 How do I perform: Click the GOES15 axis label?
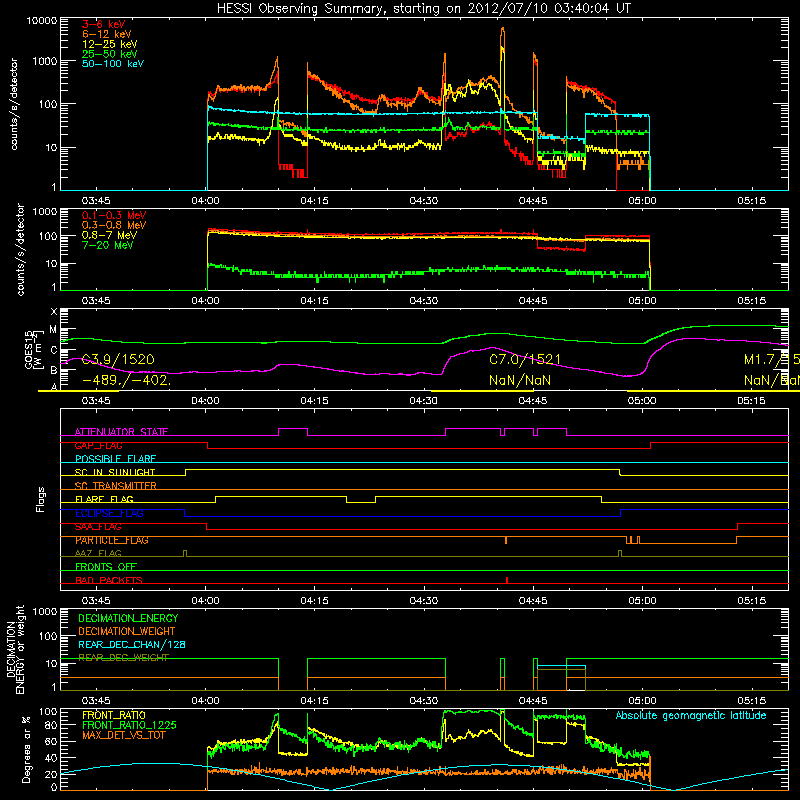29,349
